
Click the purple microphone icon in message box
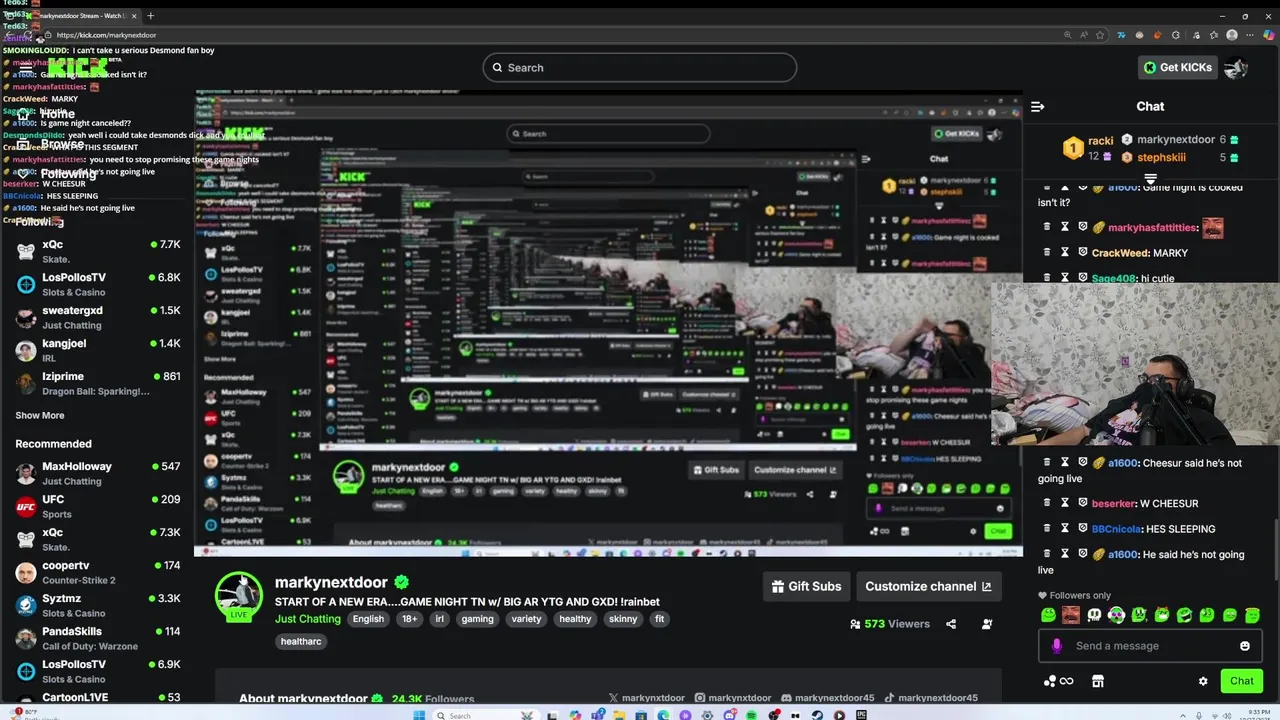[1057, 646]
